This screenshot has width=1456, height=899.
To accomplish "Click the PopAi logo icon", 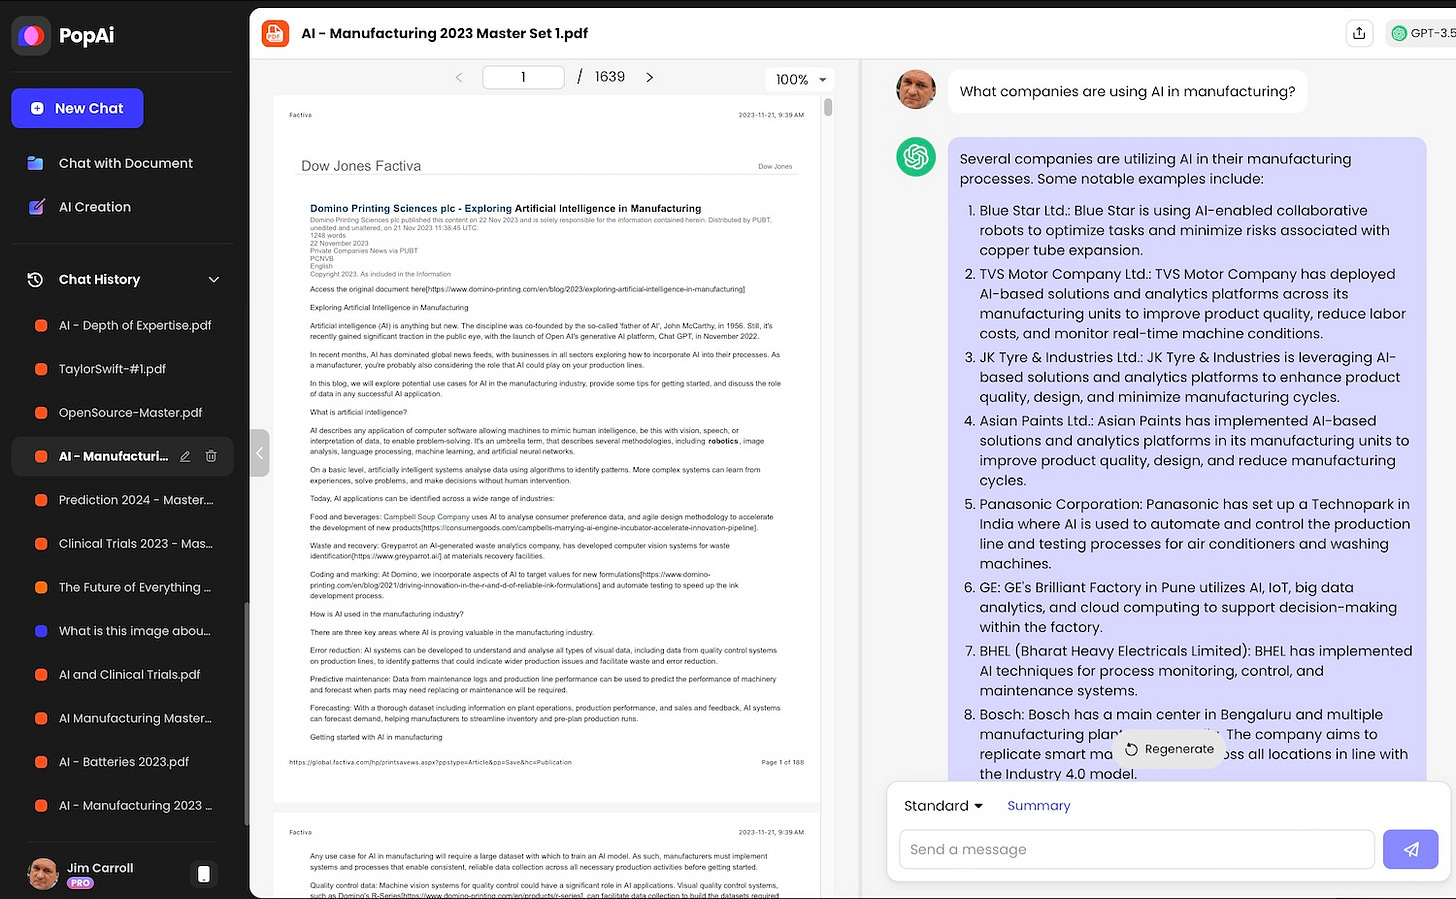I will 31,35.
